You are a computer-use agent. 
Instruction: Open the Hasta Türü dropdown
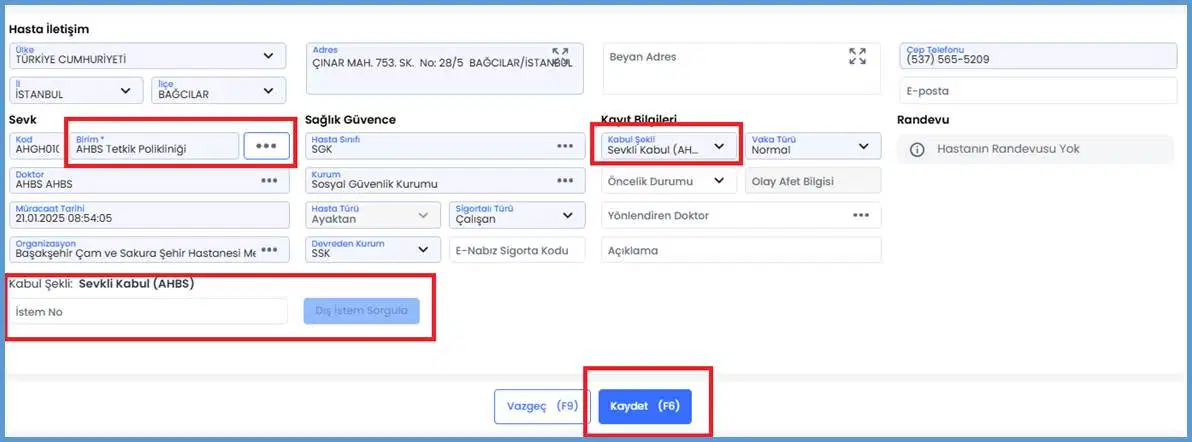tap(372, 215)
